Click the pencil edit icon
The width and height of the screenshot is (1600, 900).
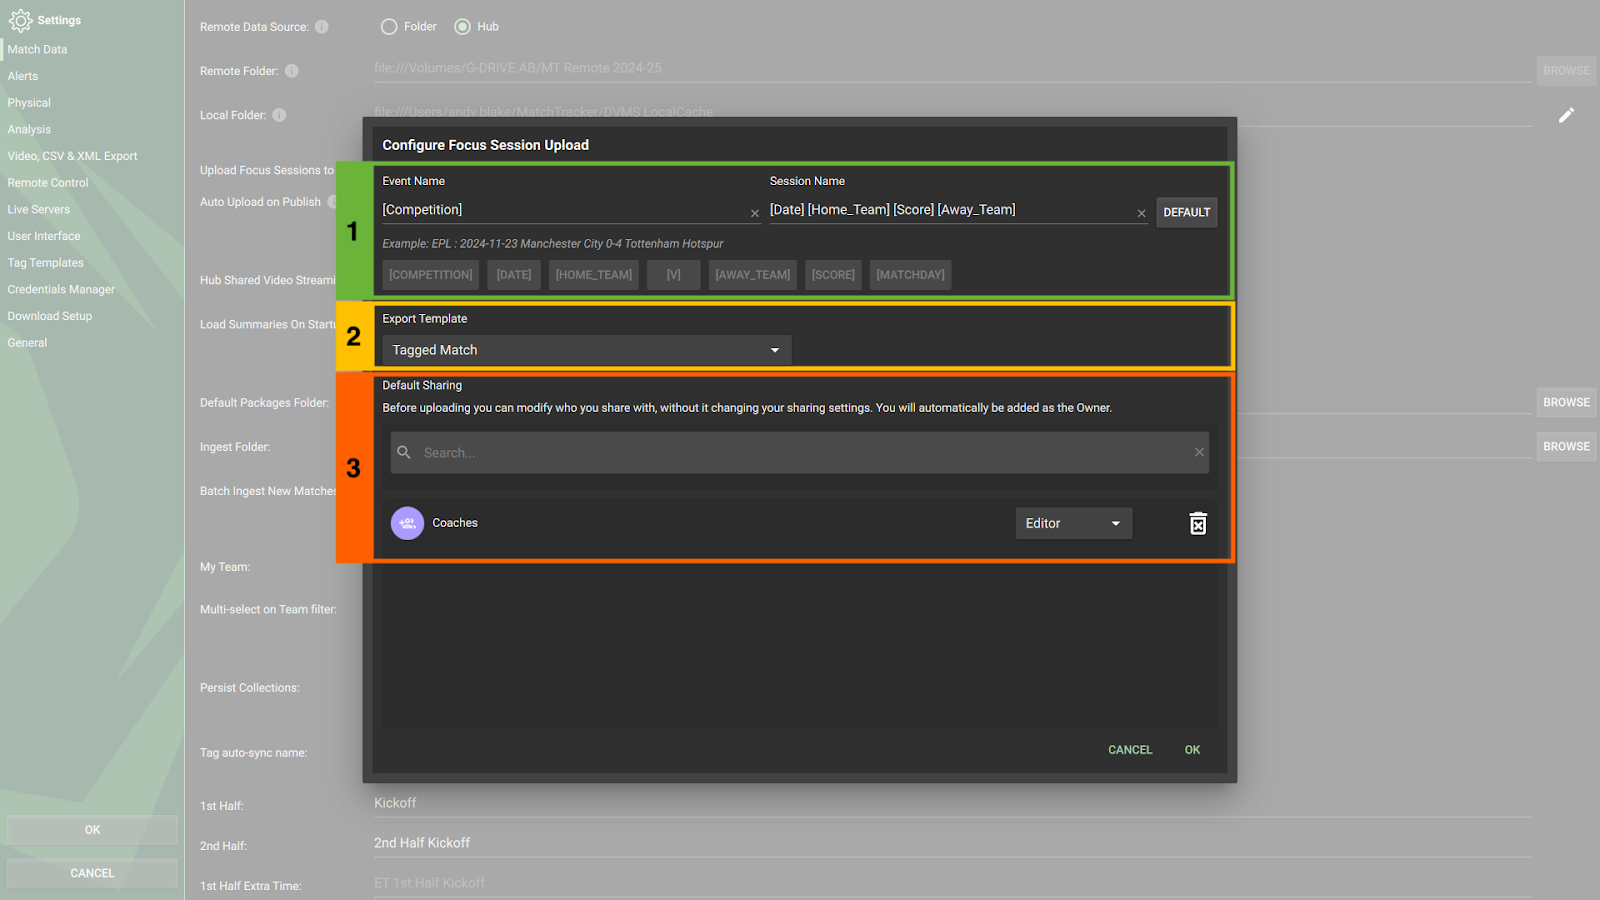(x=1566, y=115)
